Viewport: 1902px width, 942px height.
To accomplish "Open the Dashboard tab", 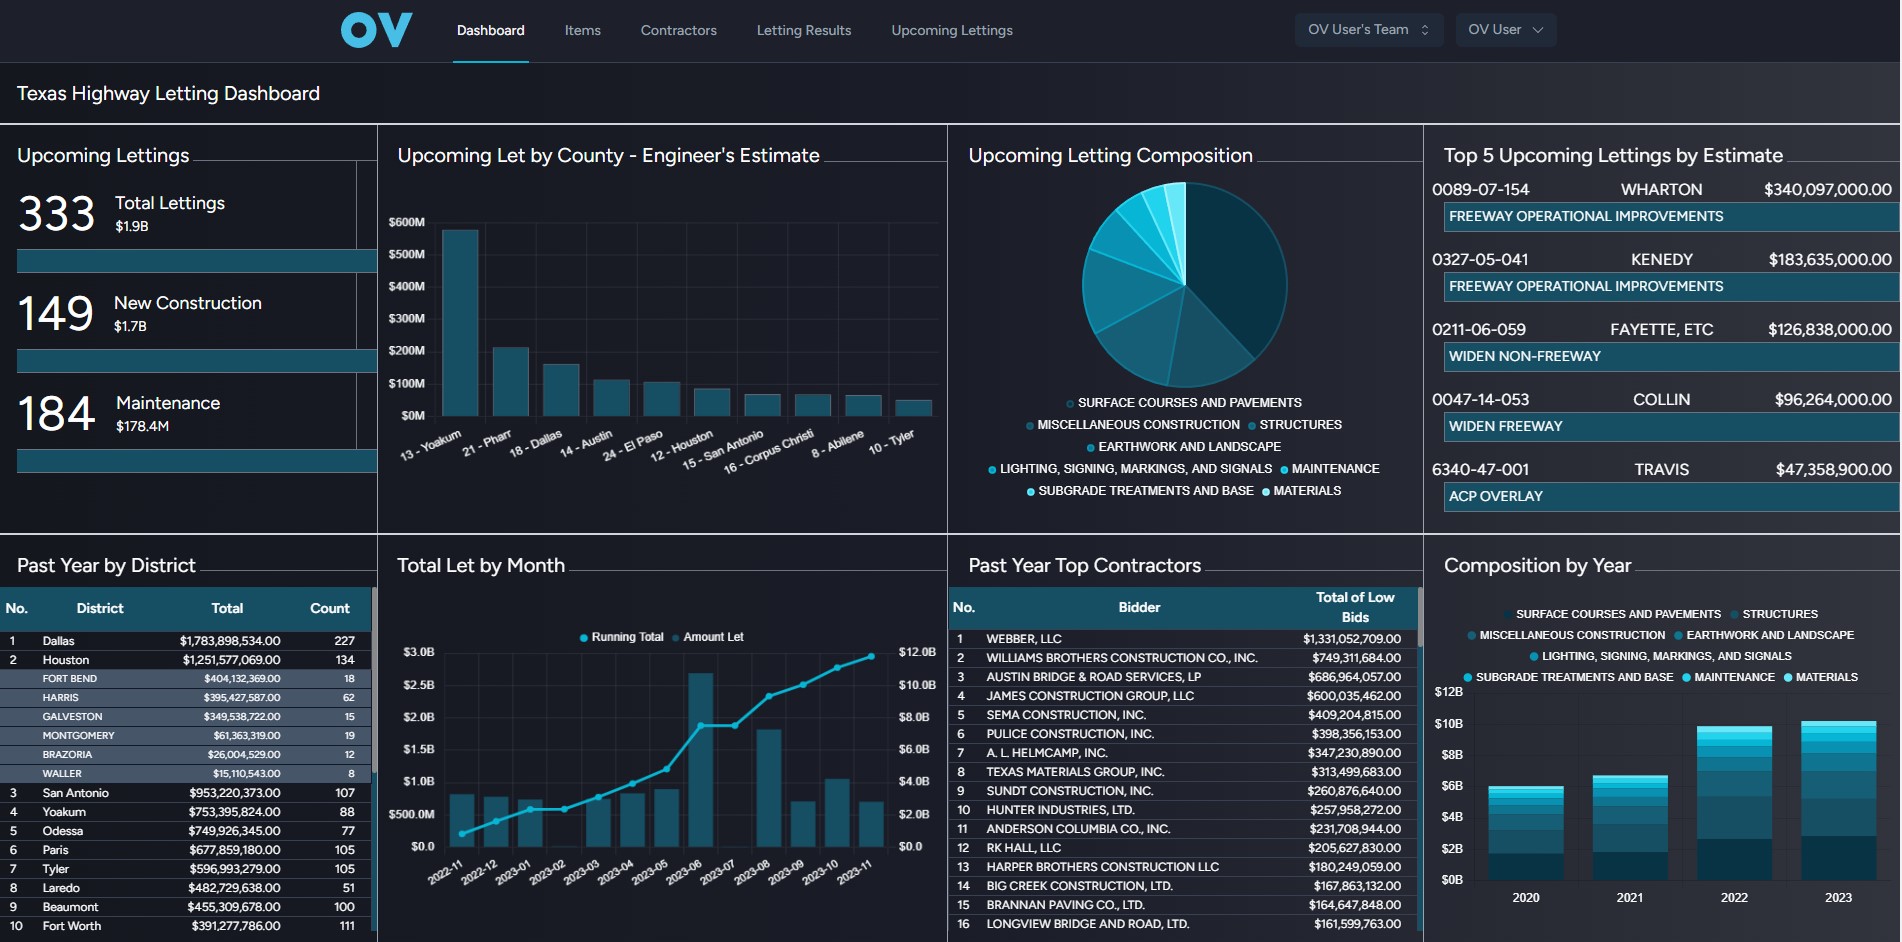I will pos(490,30).
